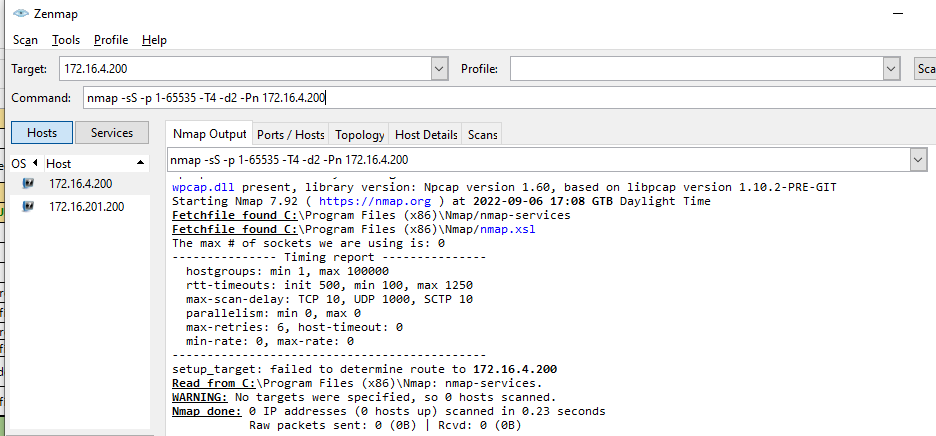The width and height of the screenshot is (936, 436).
Task: Click OS icon next to 172.16.4.200 host
Action: [x=28, y=184]
